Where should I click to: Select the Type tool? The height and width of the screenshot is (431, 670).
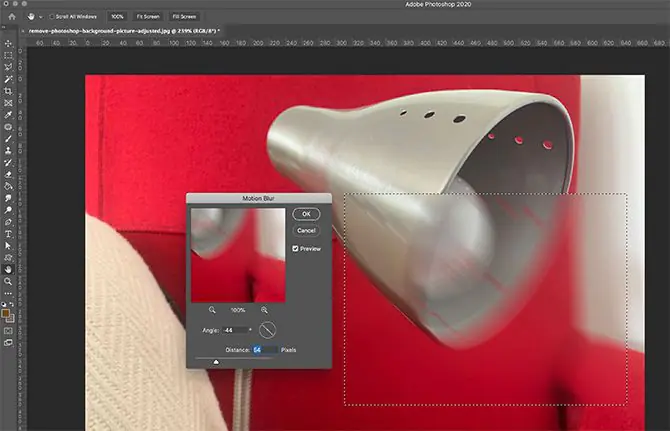pos(8,233)
